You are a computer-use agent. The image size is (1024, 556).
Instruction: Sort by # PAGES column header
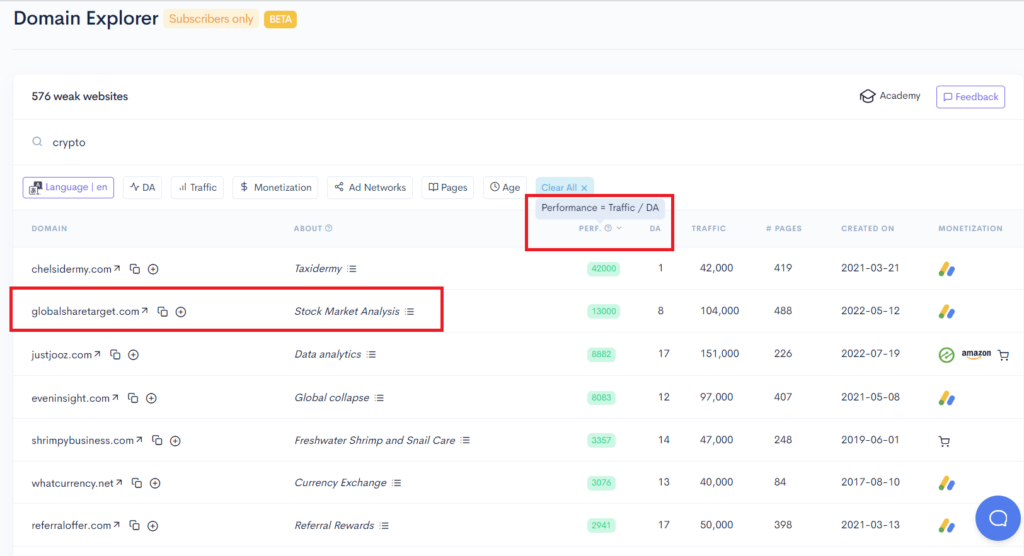point(784,229)
